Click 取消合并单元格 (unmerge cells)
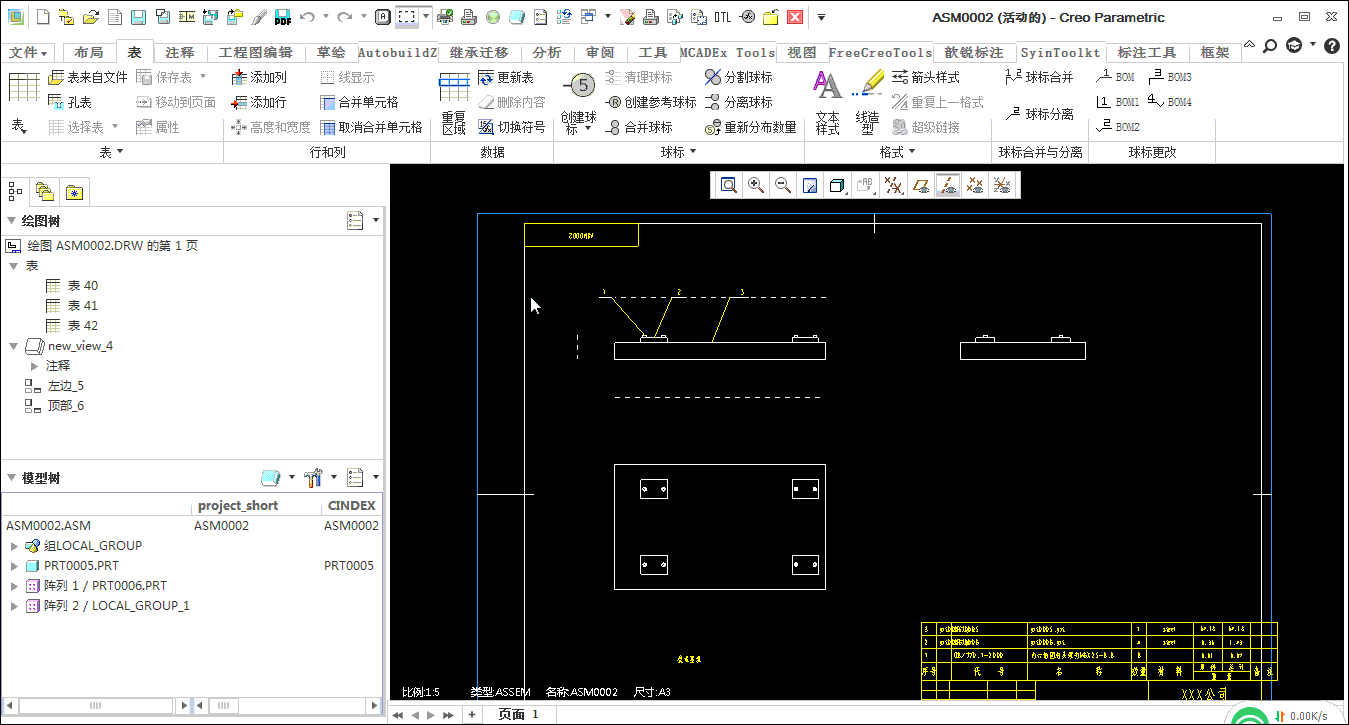Screen dimensions: 1349x725 coord(371,127)
